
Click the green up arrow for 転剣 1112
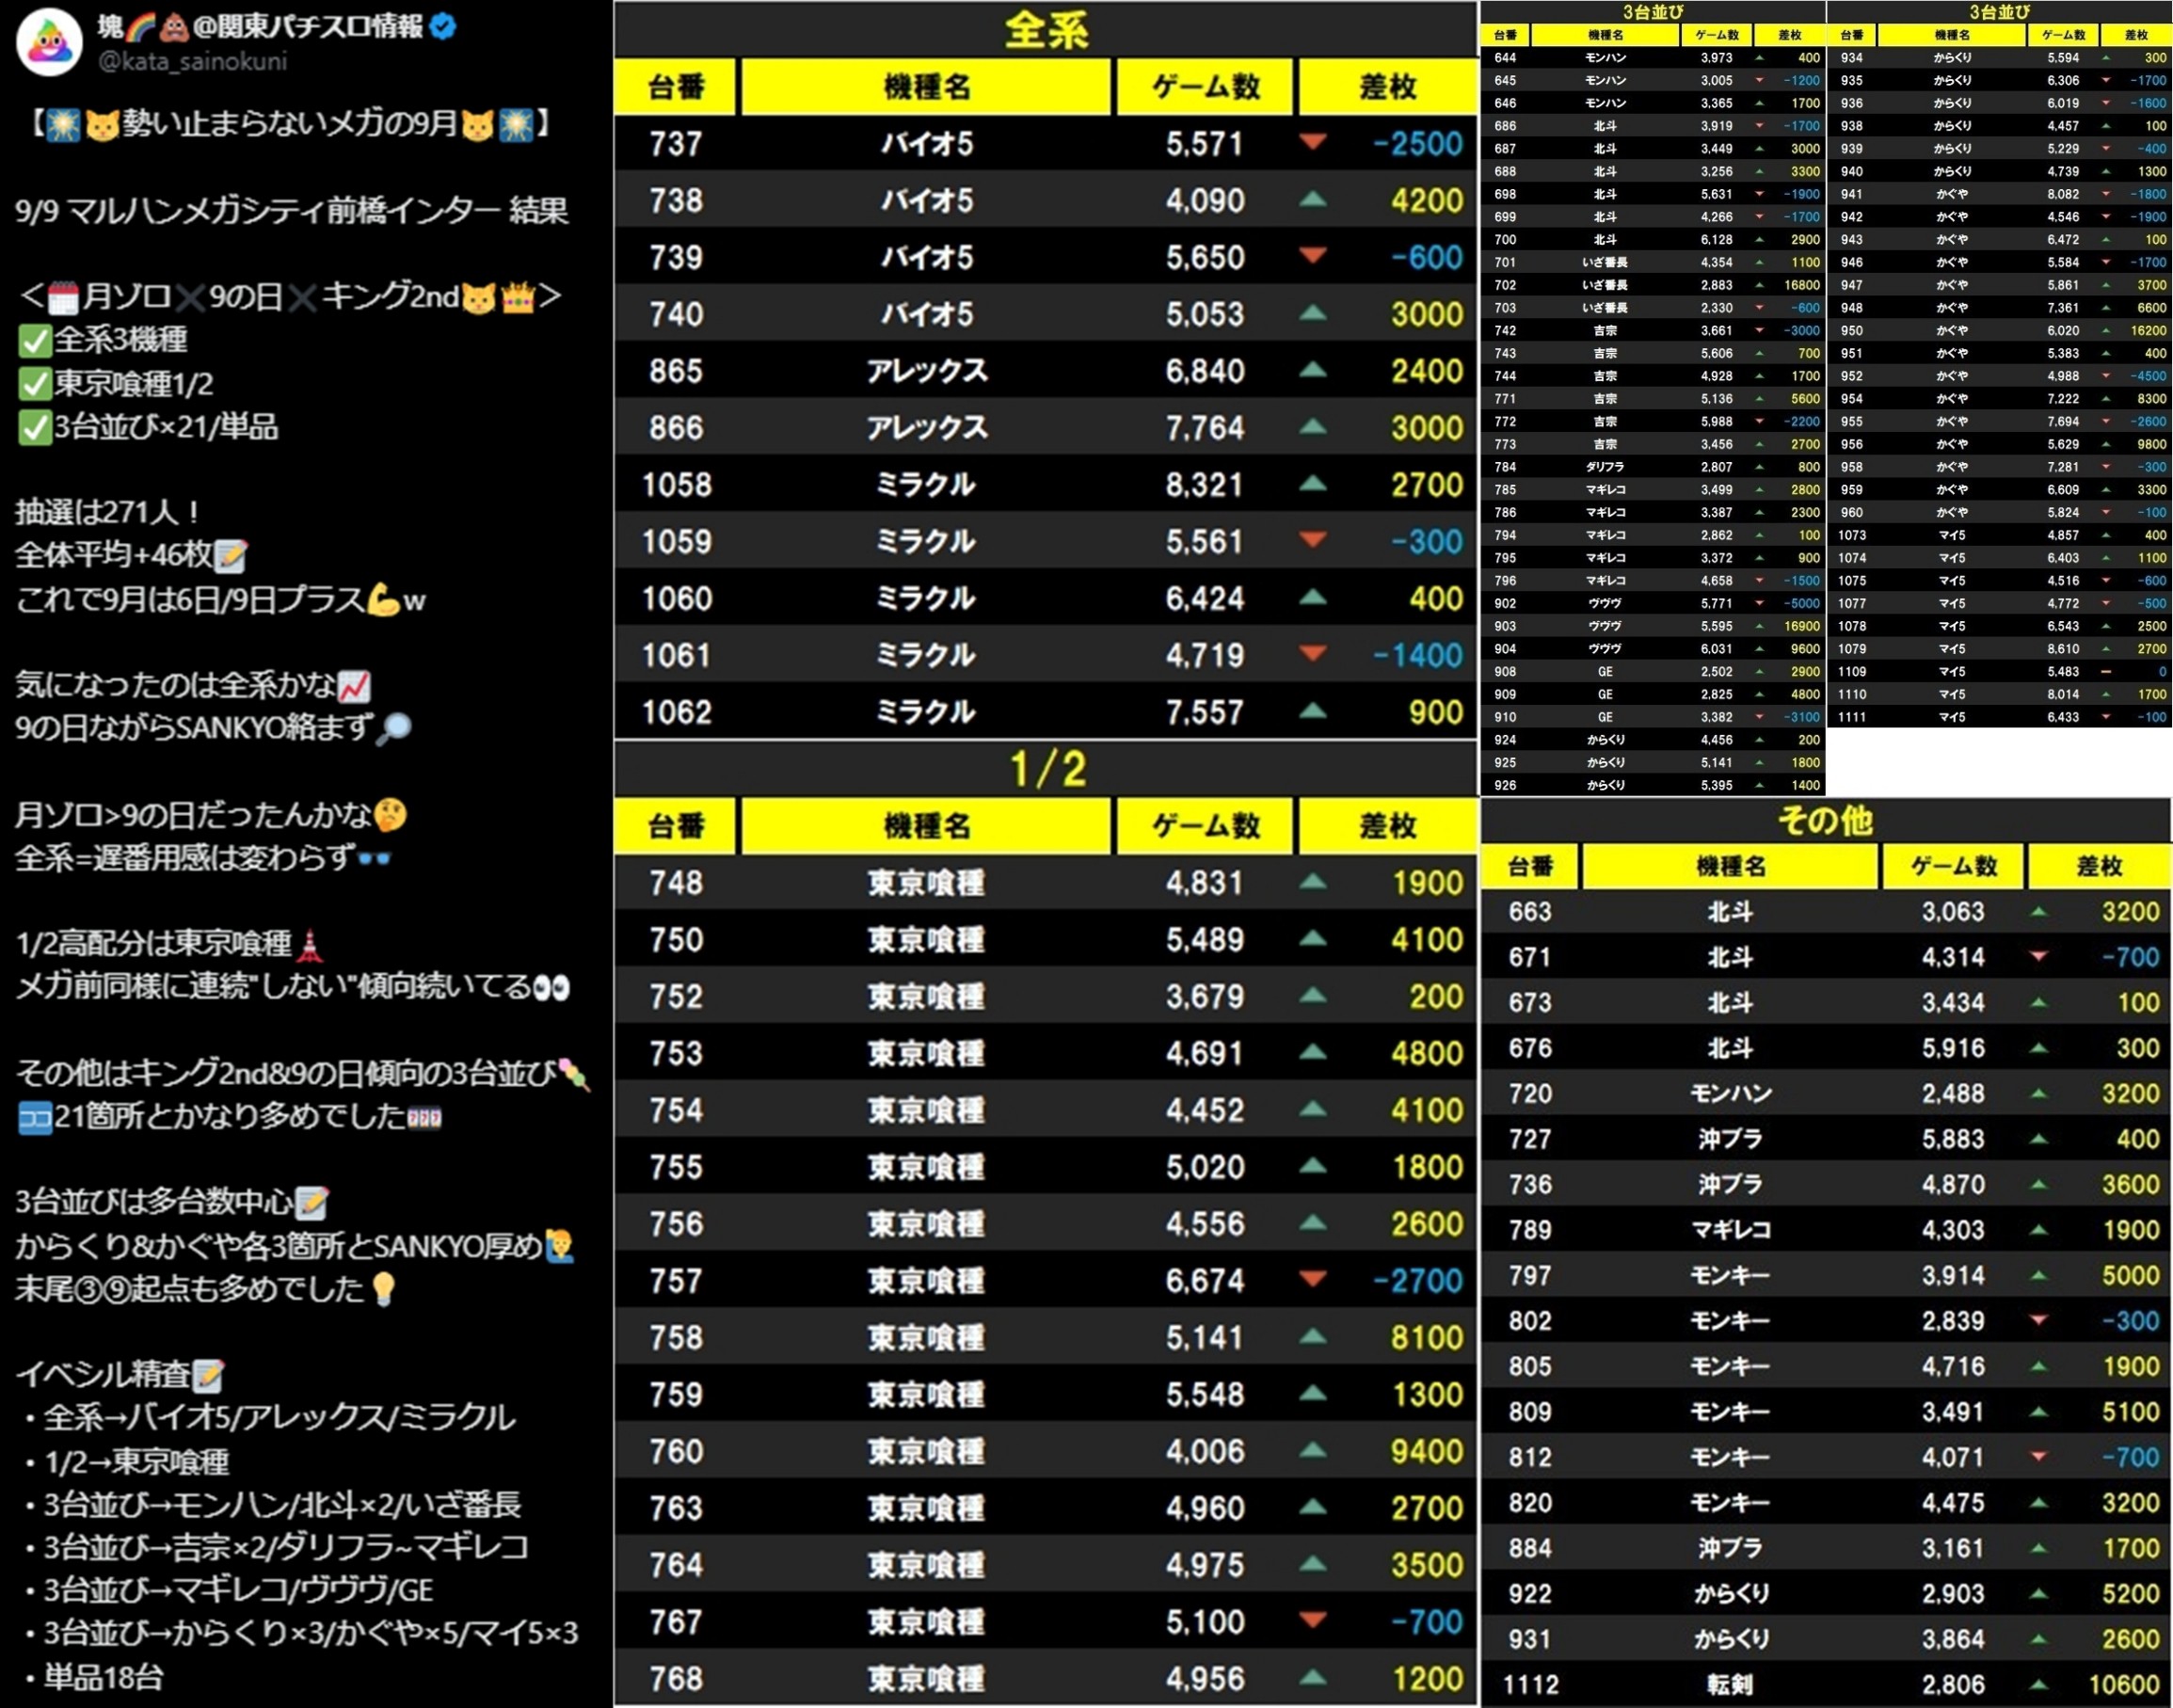2038,1684
